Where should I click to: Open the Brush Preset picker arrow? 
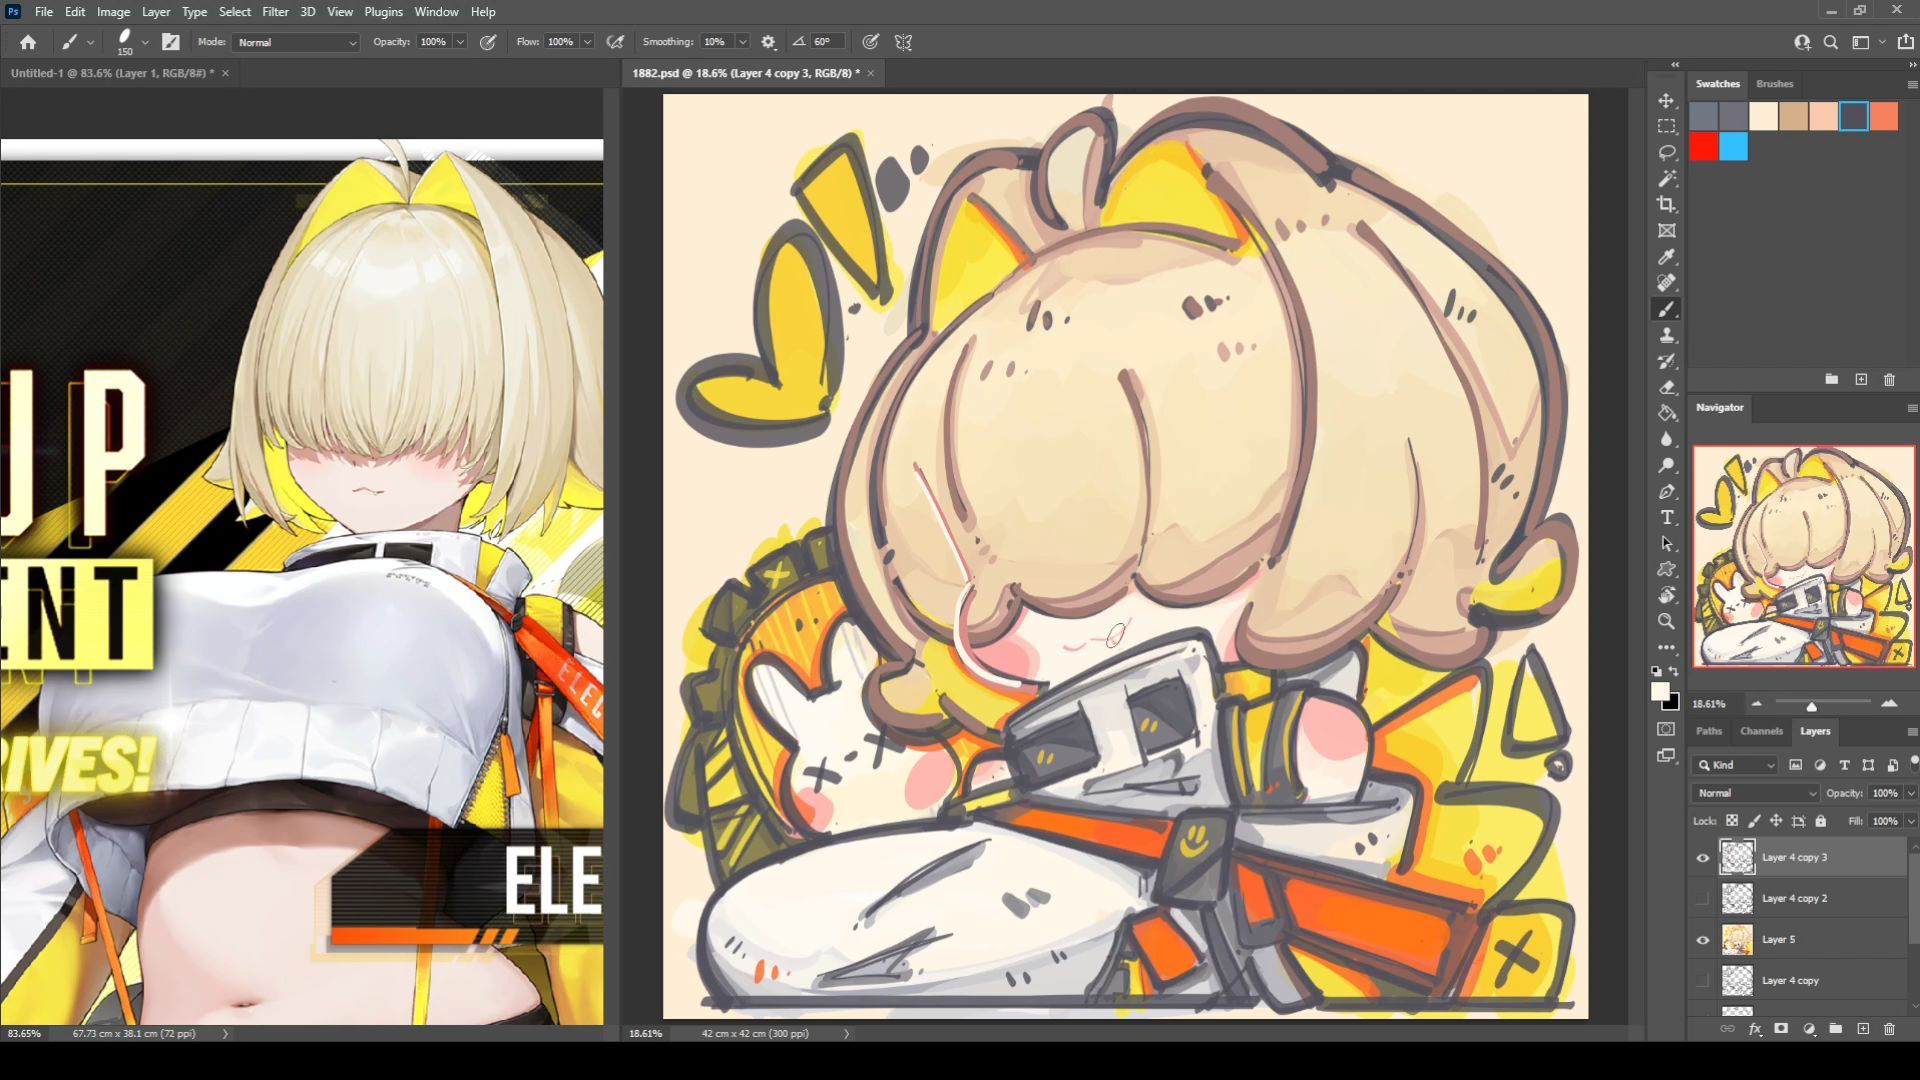click(145, 42)
